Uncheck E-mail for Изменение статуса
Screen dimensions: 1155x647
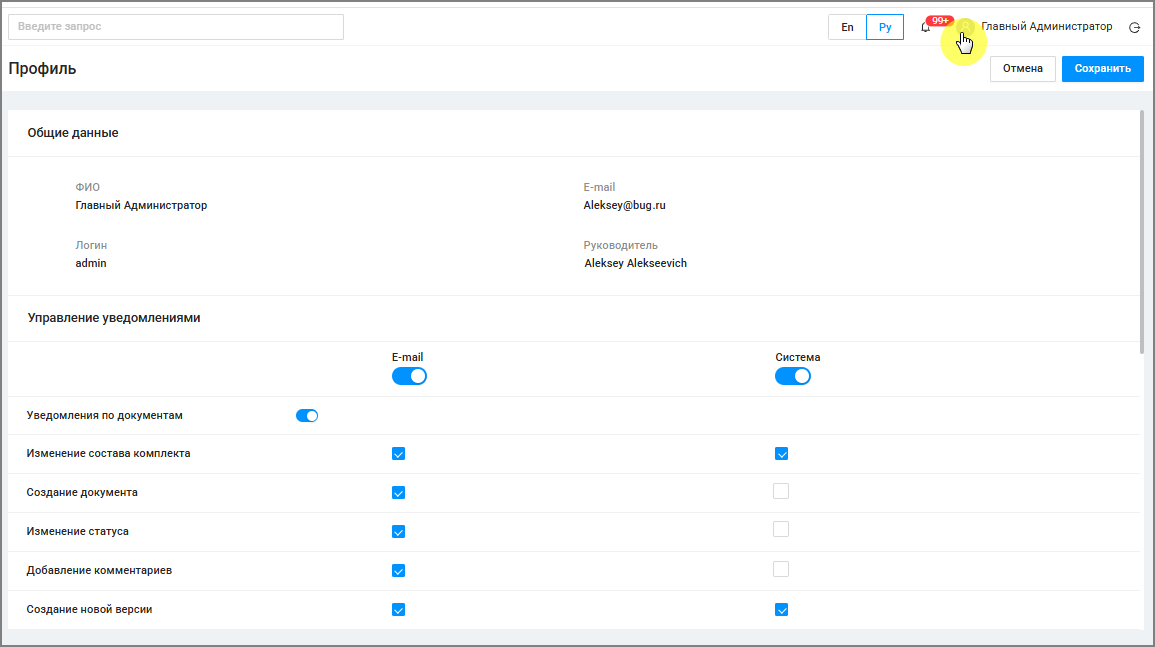pyautogui.click(x=398, y=532)
